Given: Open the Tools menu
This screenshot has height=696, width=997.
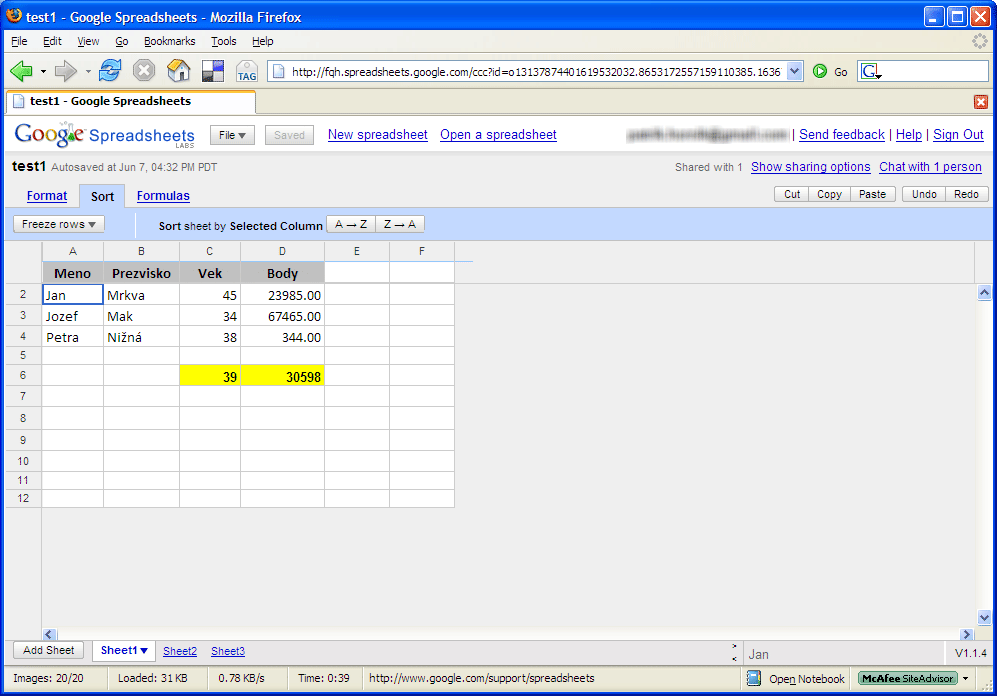Looking at the screenshot, I should pos(224,41).
